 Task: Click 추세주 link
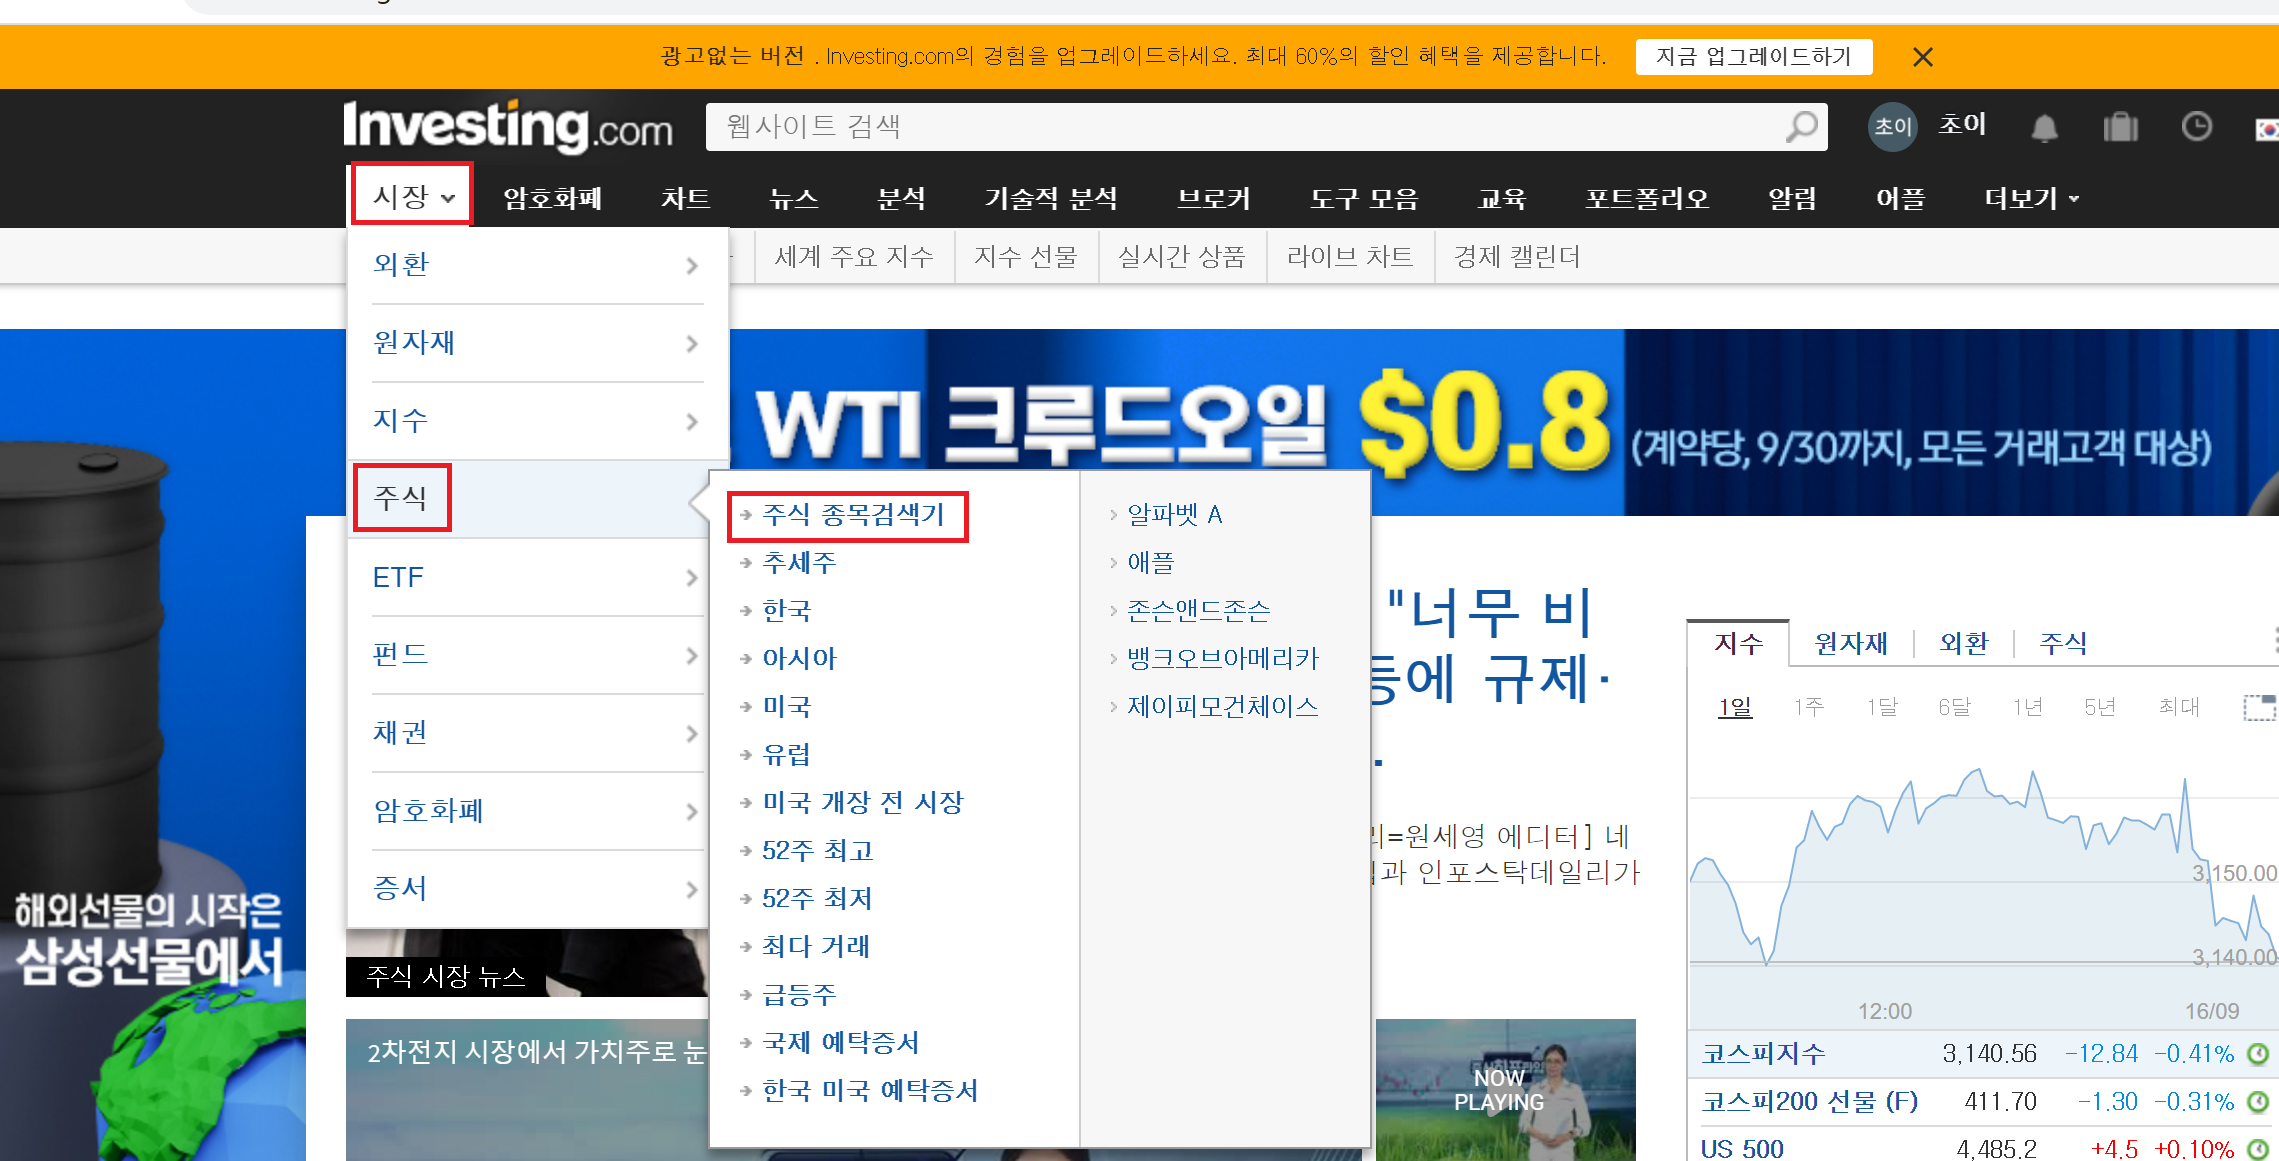(x=799, y=563)
